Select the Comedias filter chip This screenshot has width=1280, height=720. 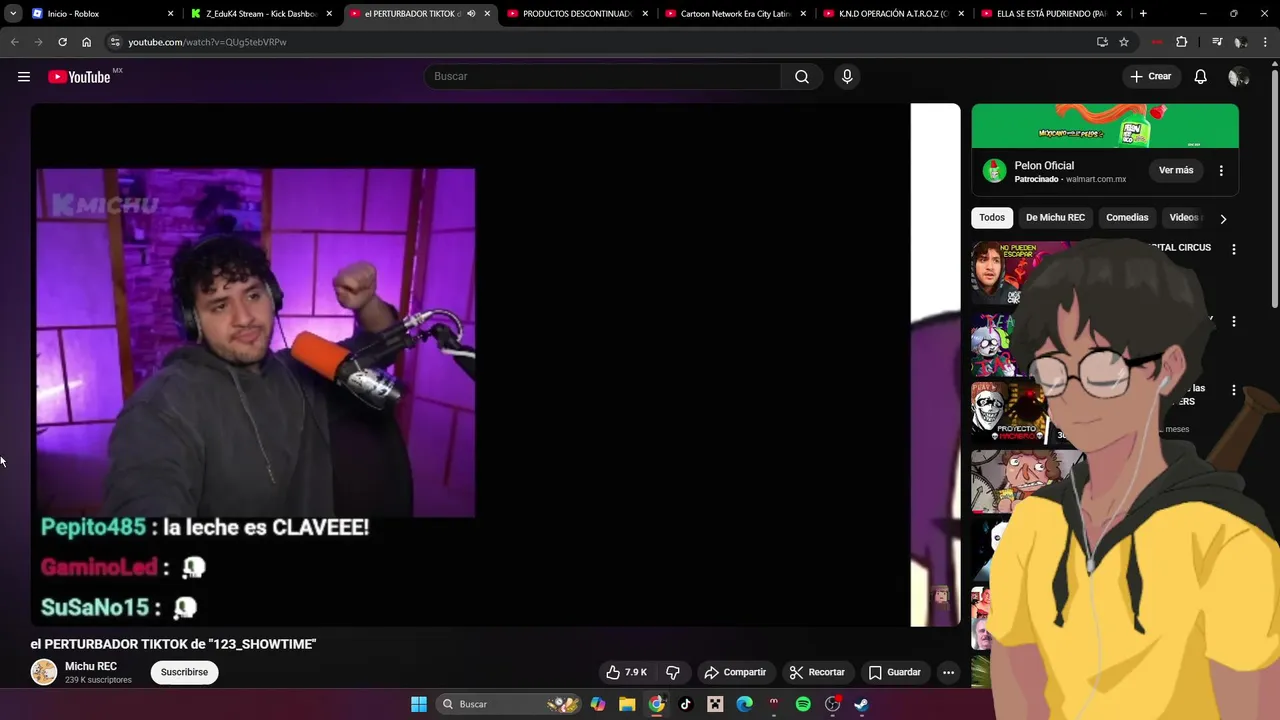(1127, 218)
